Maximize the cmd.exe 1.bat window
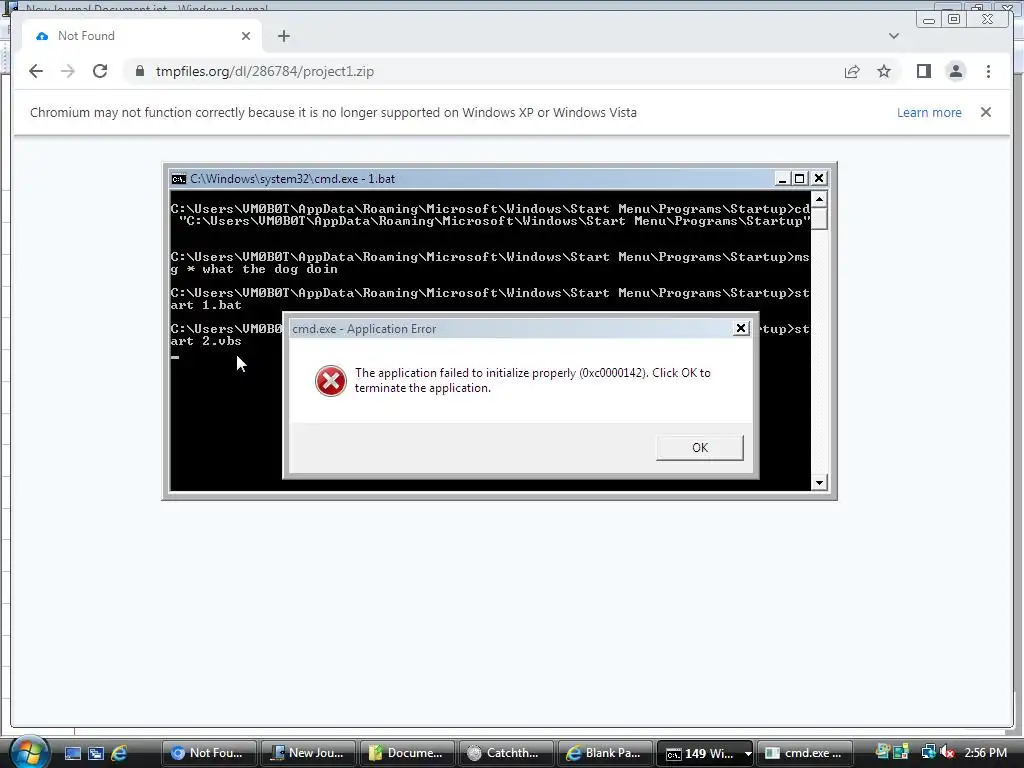This screenshot has width=1024, height=768. tap(799, 179)
